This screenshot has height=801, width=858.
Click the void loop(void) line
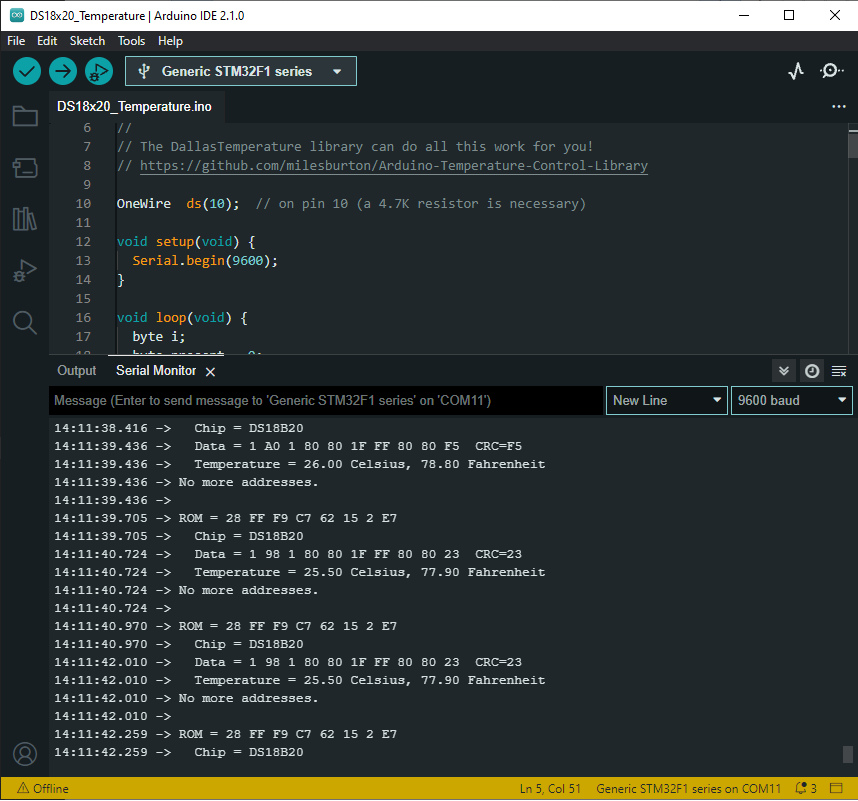point(182,318)
